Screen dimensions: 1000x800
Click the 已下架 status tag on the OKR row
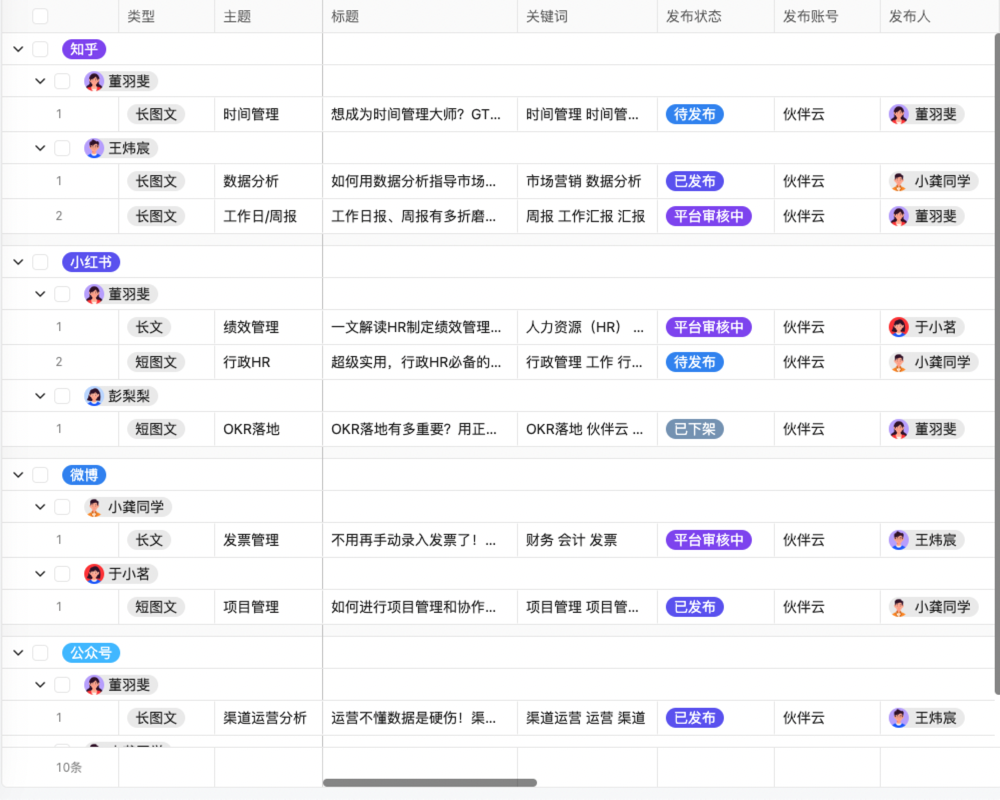(693, 429)
